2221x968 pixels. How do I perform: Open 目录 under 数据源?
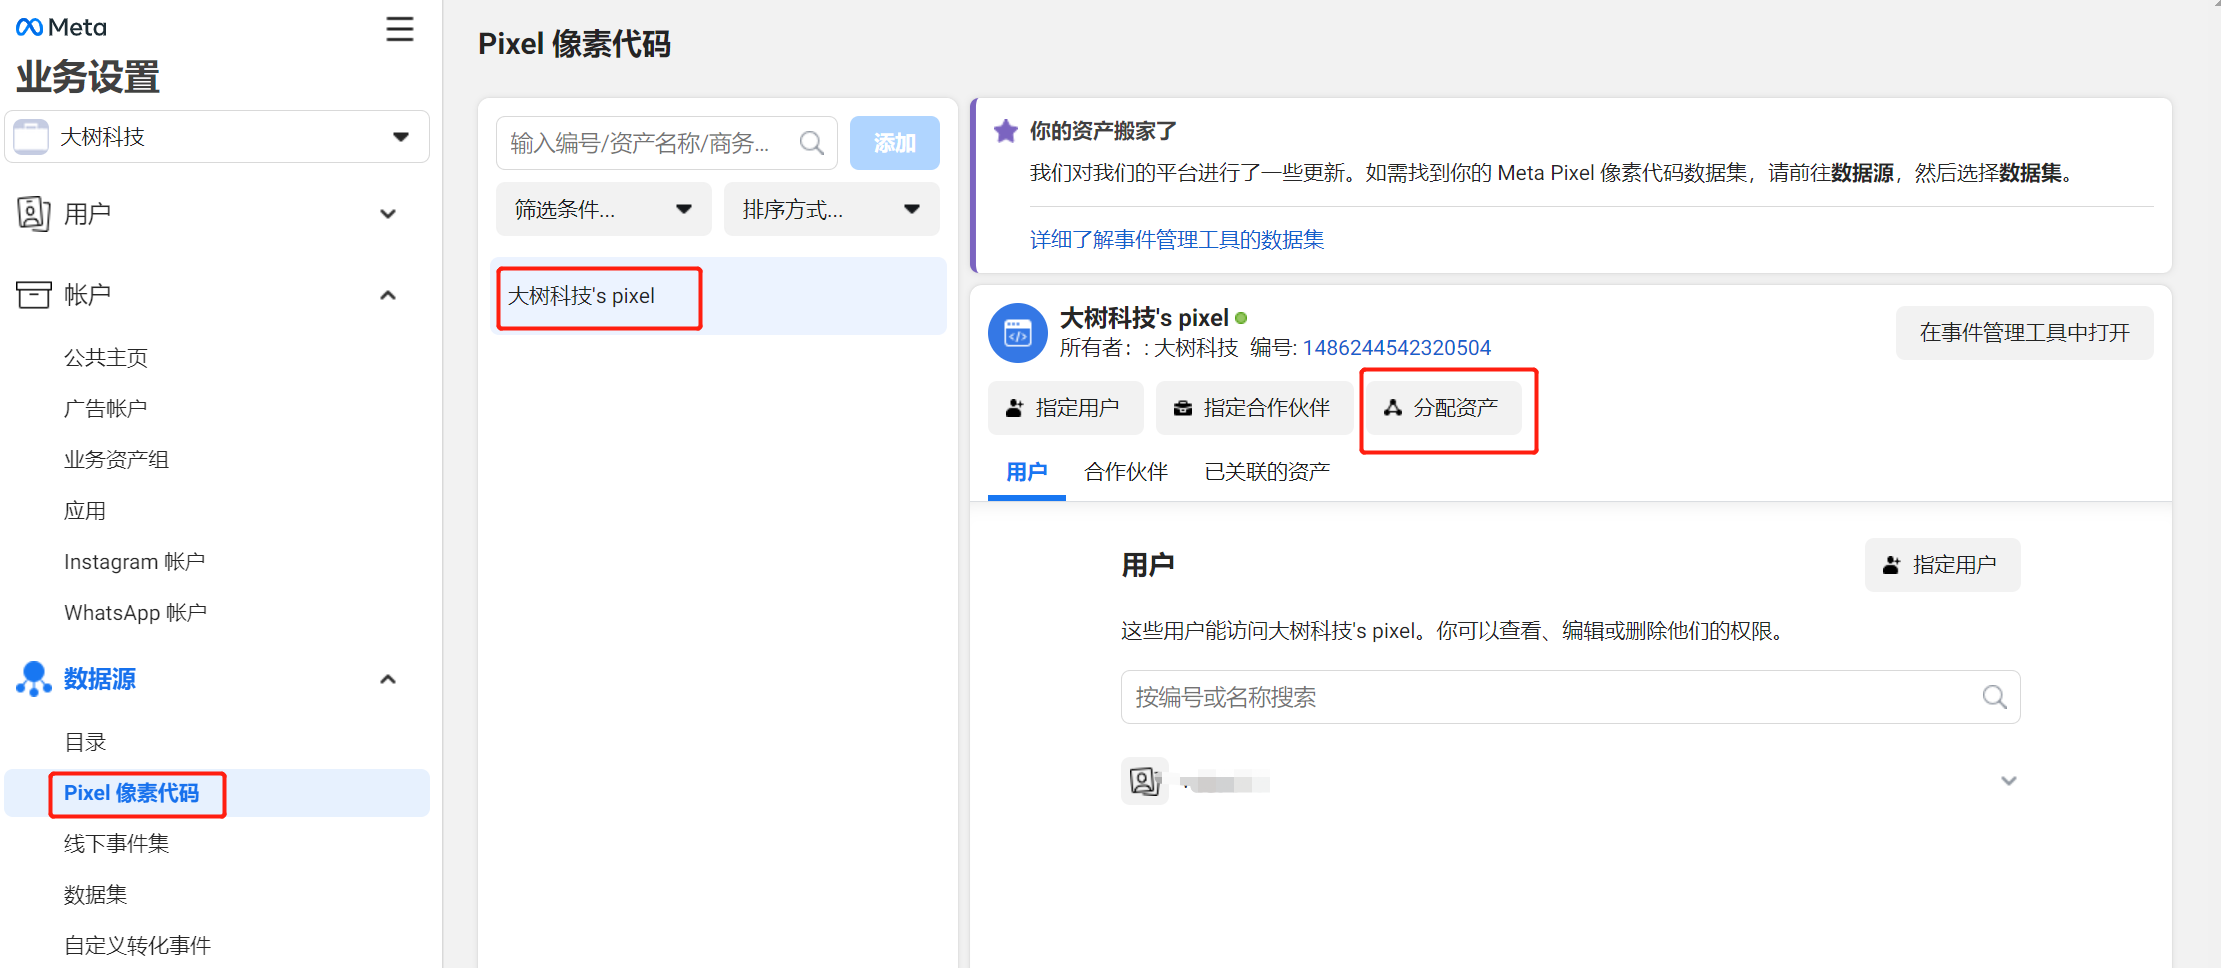85,742
